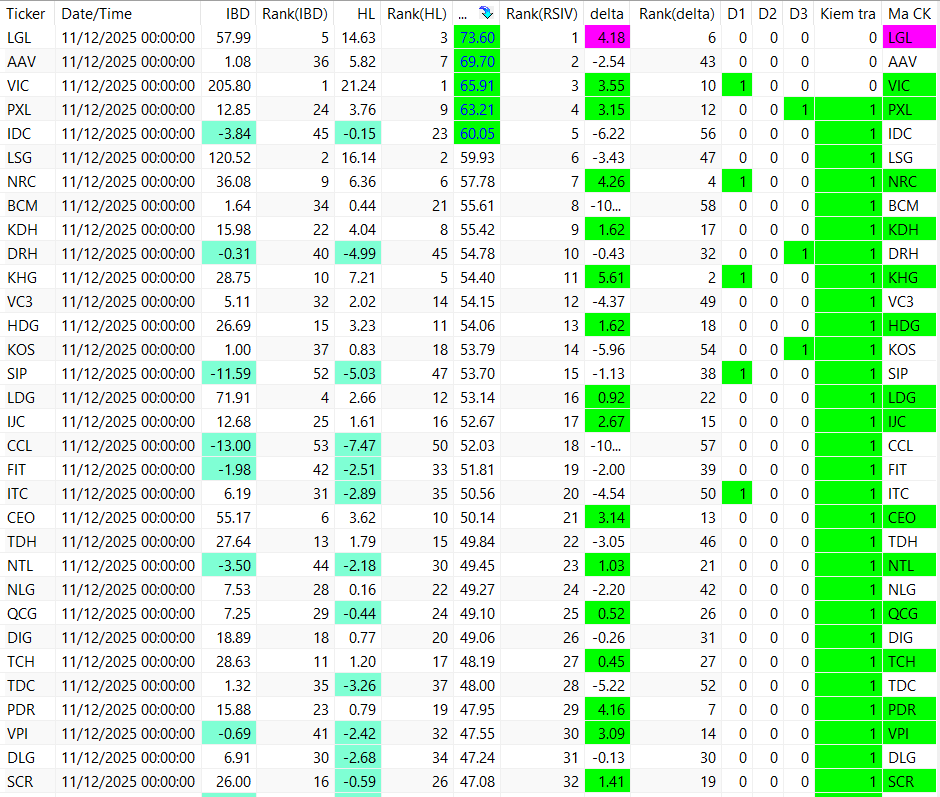Select LSG in the Ticker column

(20, 158)
